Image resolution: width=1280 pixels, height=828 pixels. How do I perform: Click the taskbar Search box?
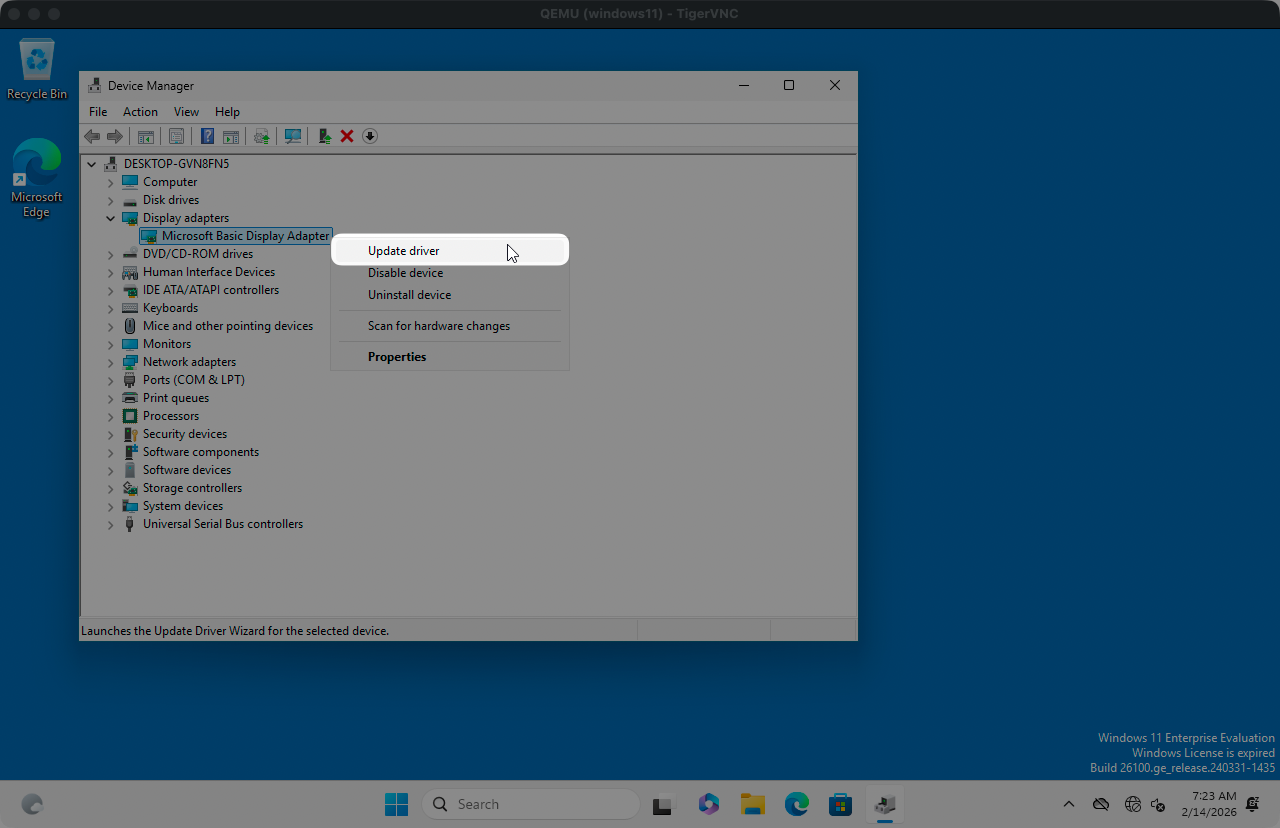pos(530,804)
